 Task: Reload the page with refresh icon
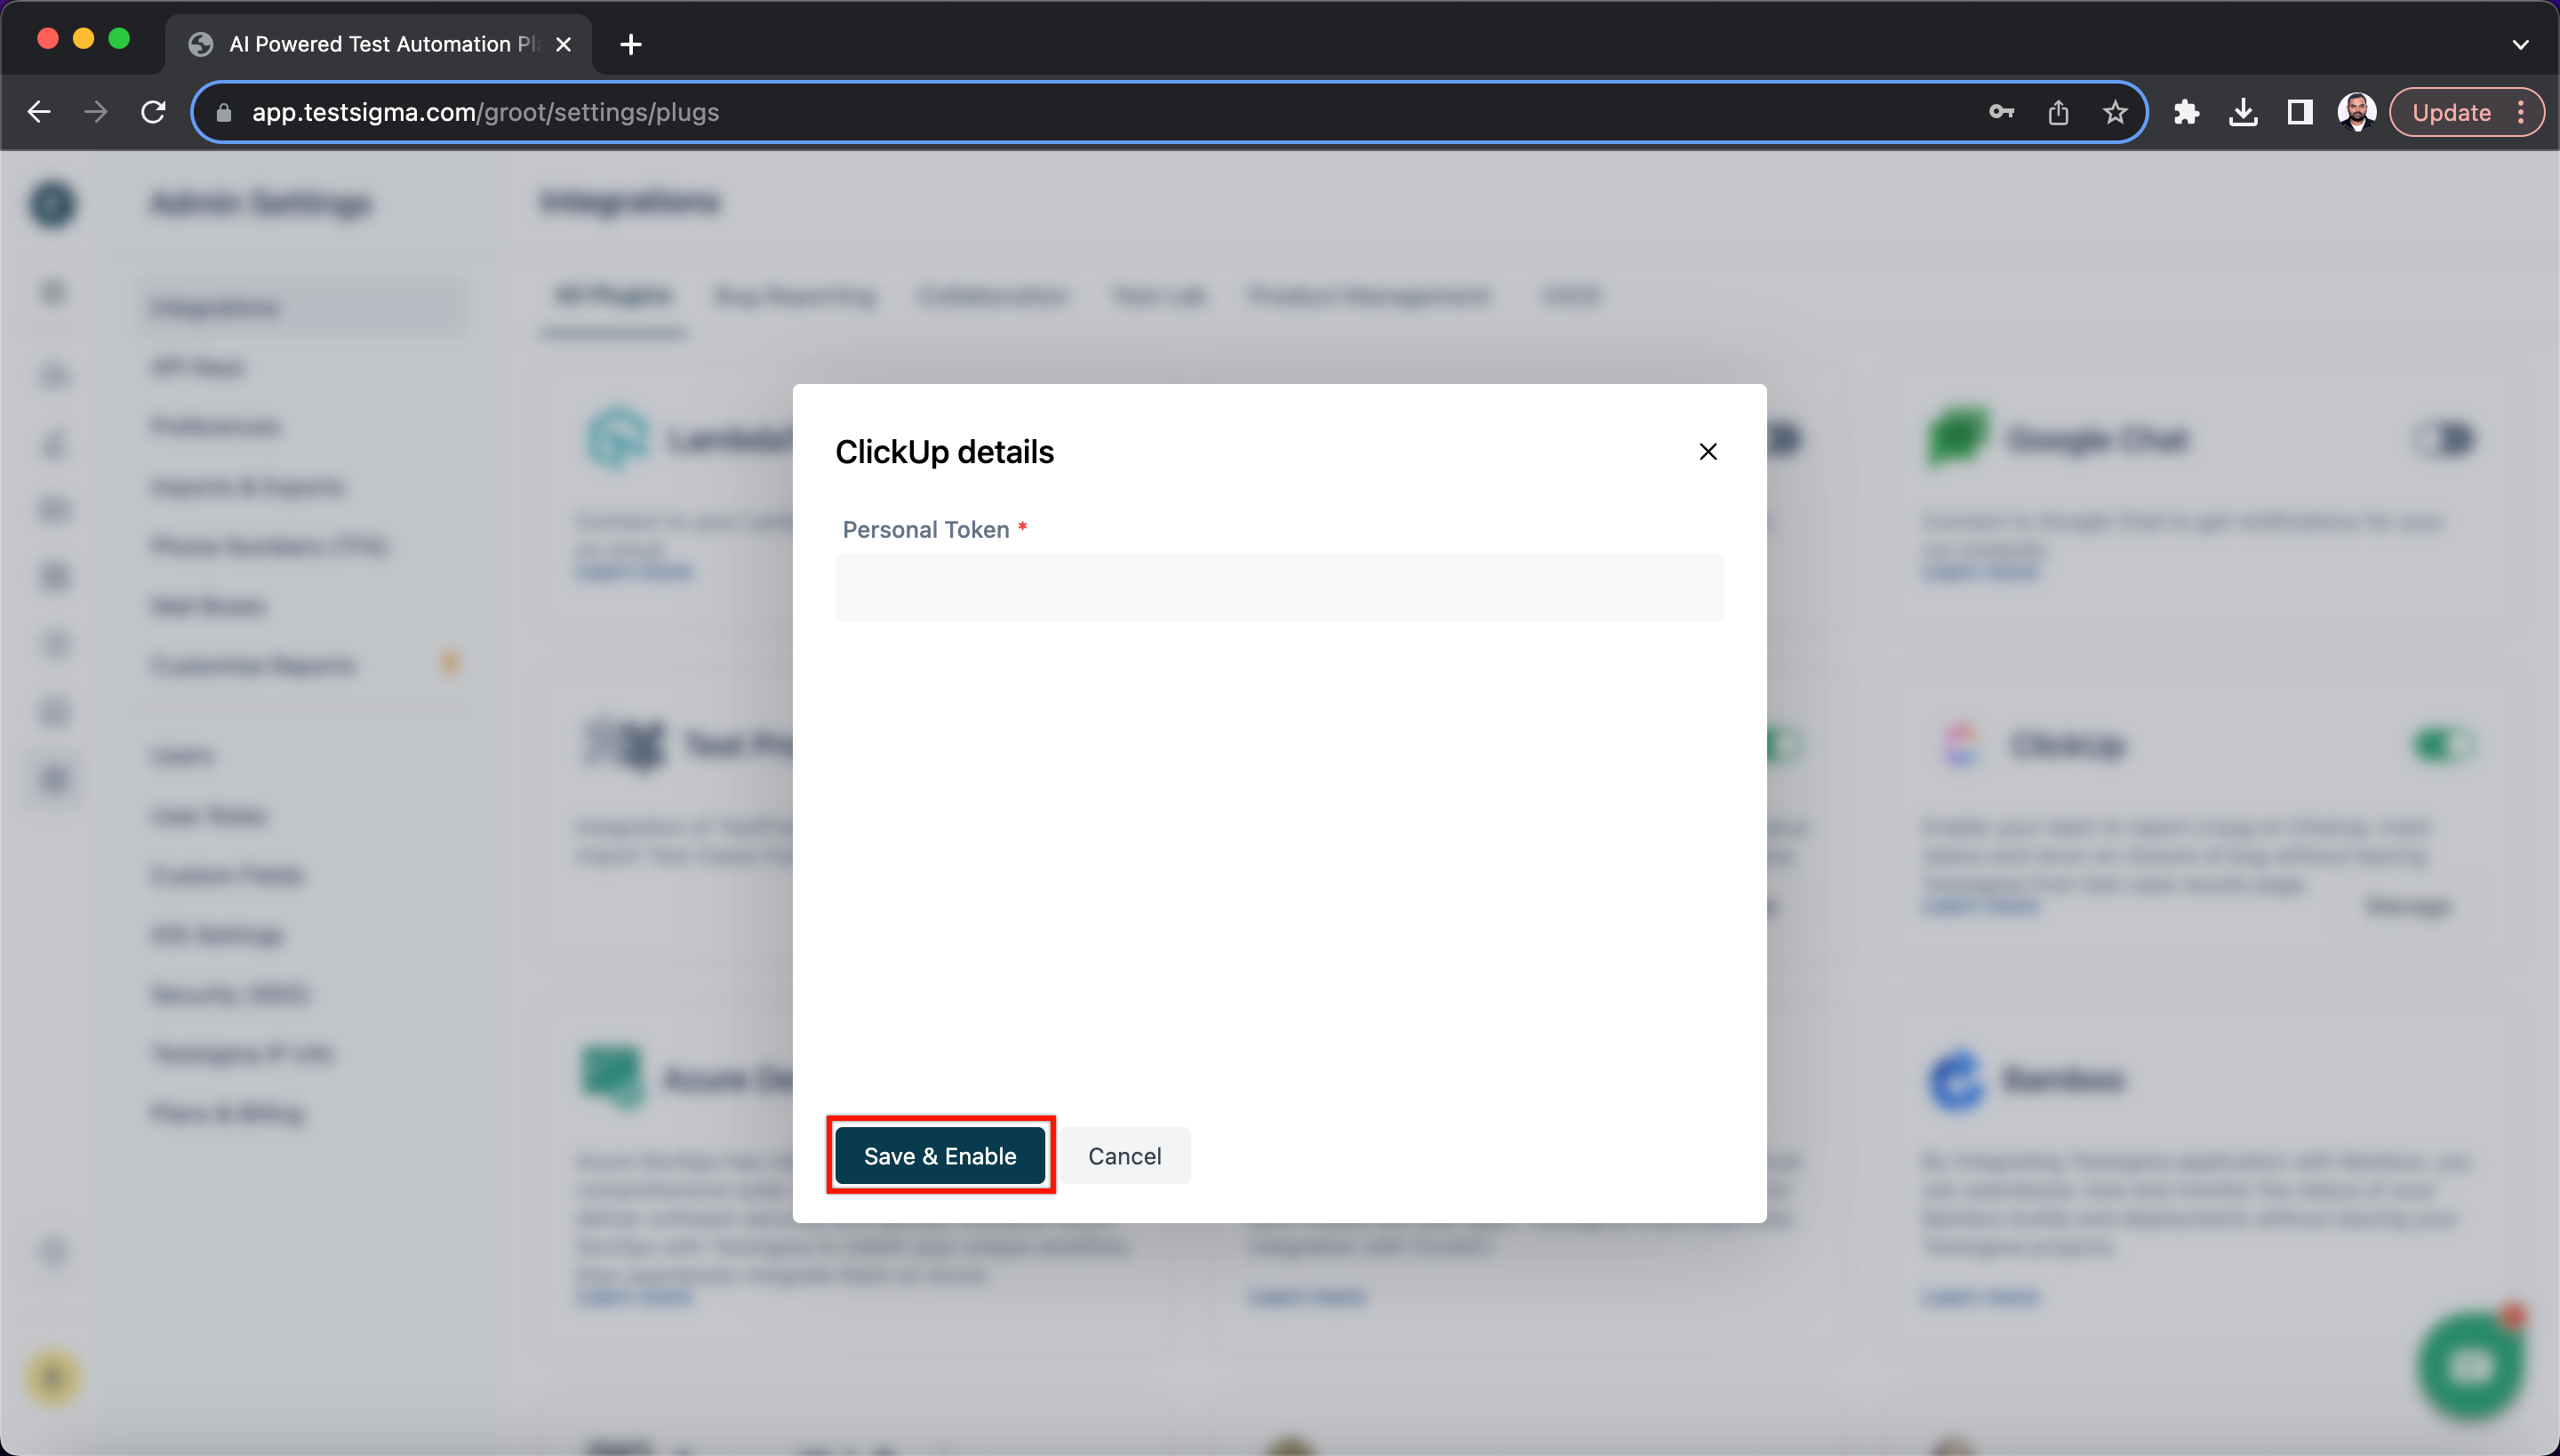[153, 112]
